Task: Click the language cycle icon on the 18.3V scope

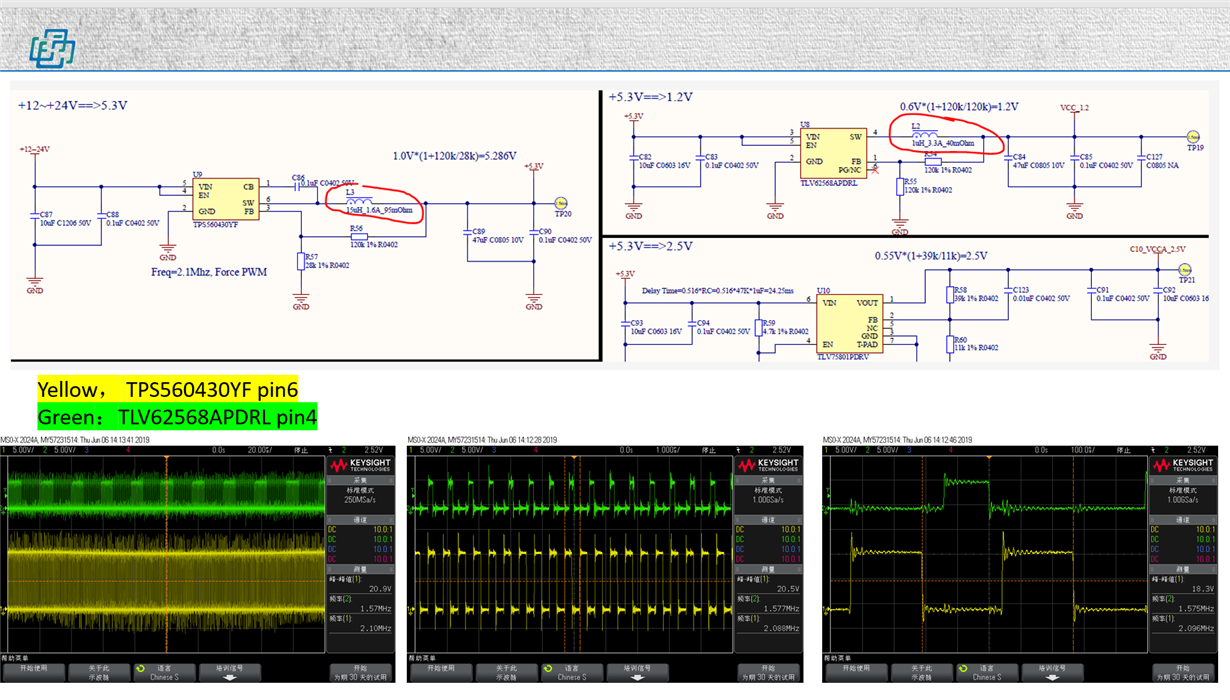Action: tap(962, 669)
